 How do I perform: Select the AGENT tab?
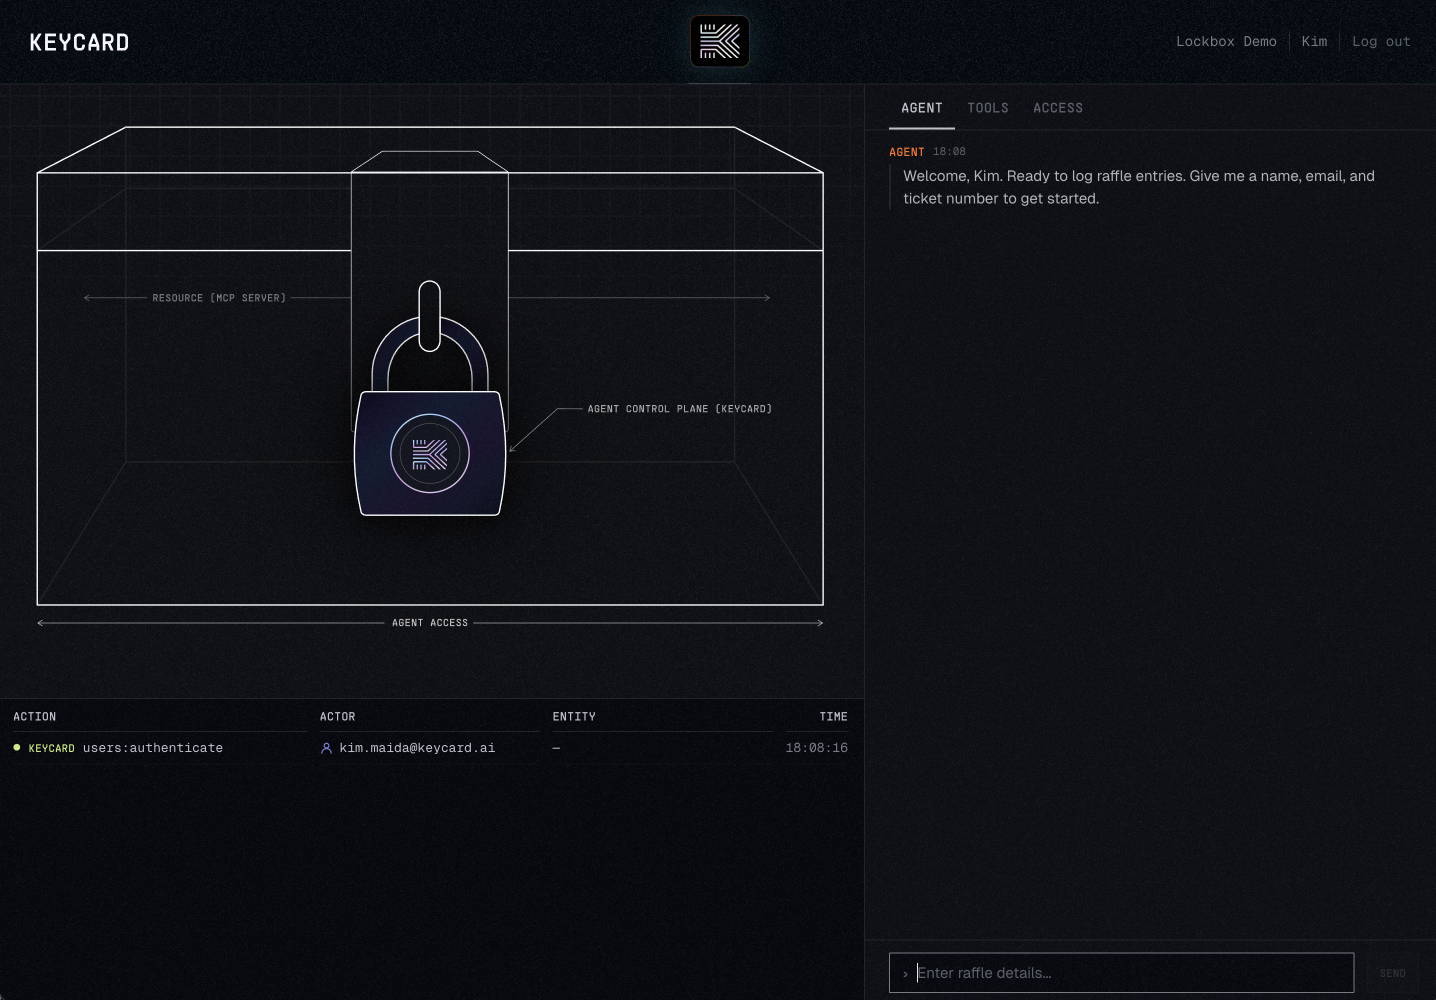[x=921, y=107]
